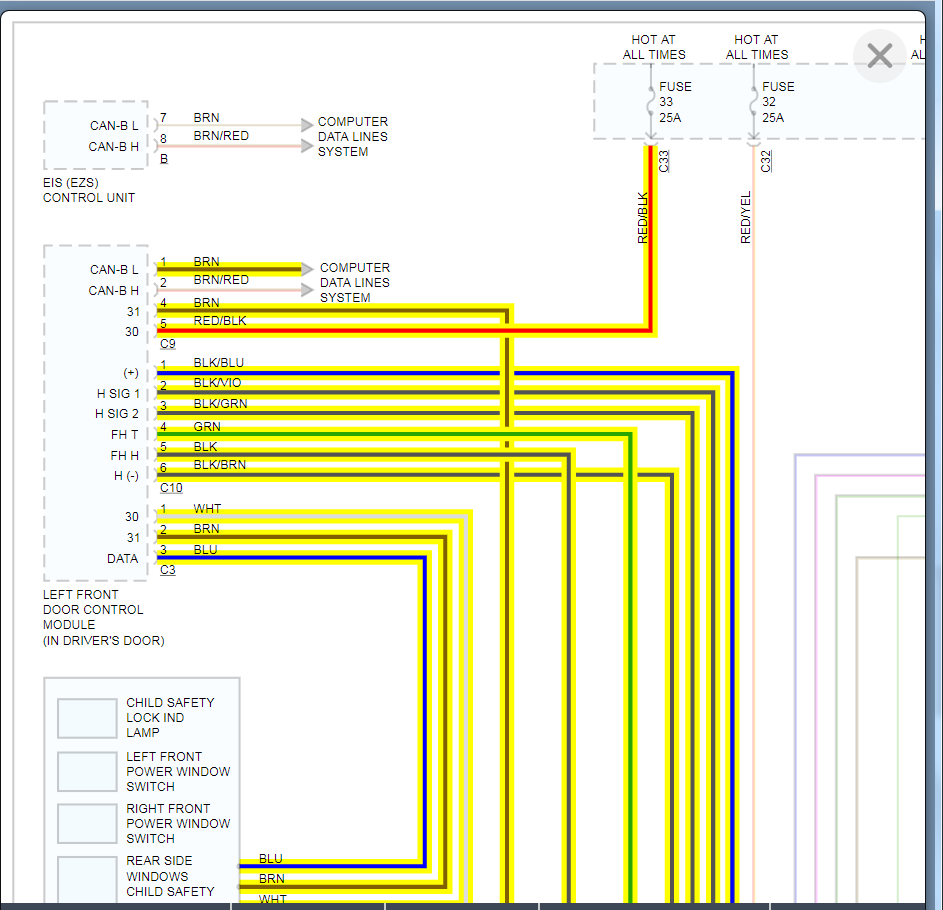Click the arrow on the EIS CAN-B H BRN/RED wire

point(306,145)
